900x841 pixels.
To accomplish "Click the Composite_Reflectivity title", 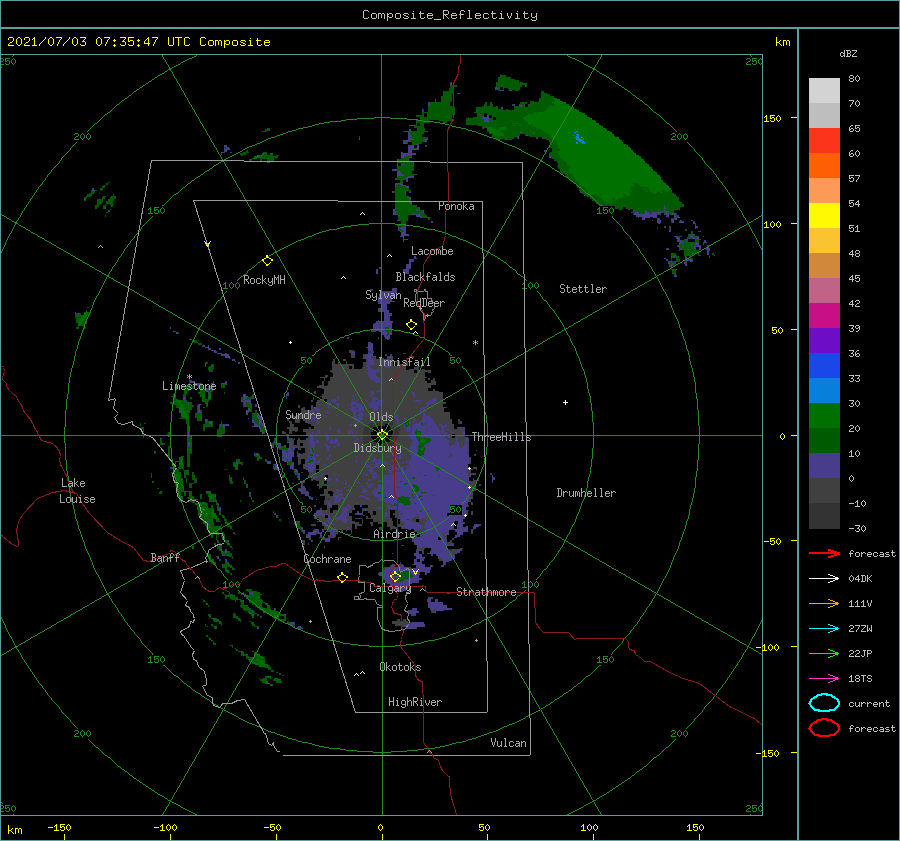I will click(x=450, y=15).
